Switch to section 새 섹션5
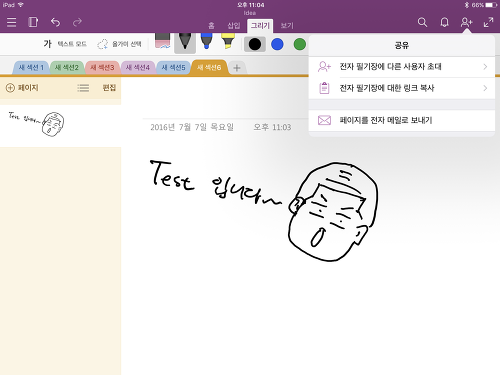Image resolution: width=500 pixels, height=375 pixels. pyautogui.click(x=173, y=68)
